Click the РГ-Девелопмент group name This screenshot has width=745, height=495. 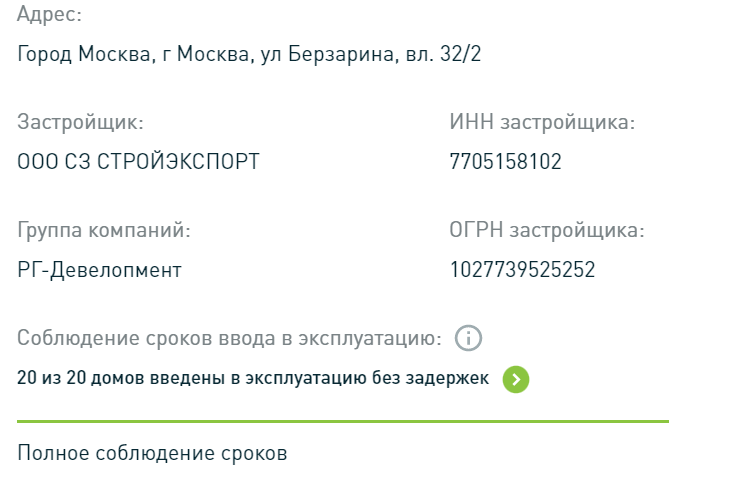(x=99, y=270)
